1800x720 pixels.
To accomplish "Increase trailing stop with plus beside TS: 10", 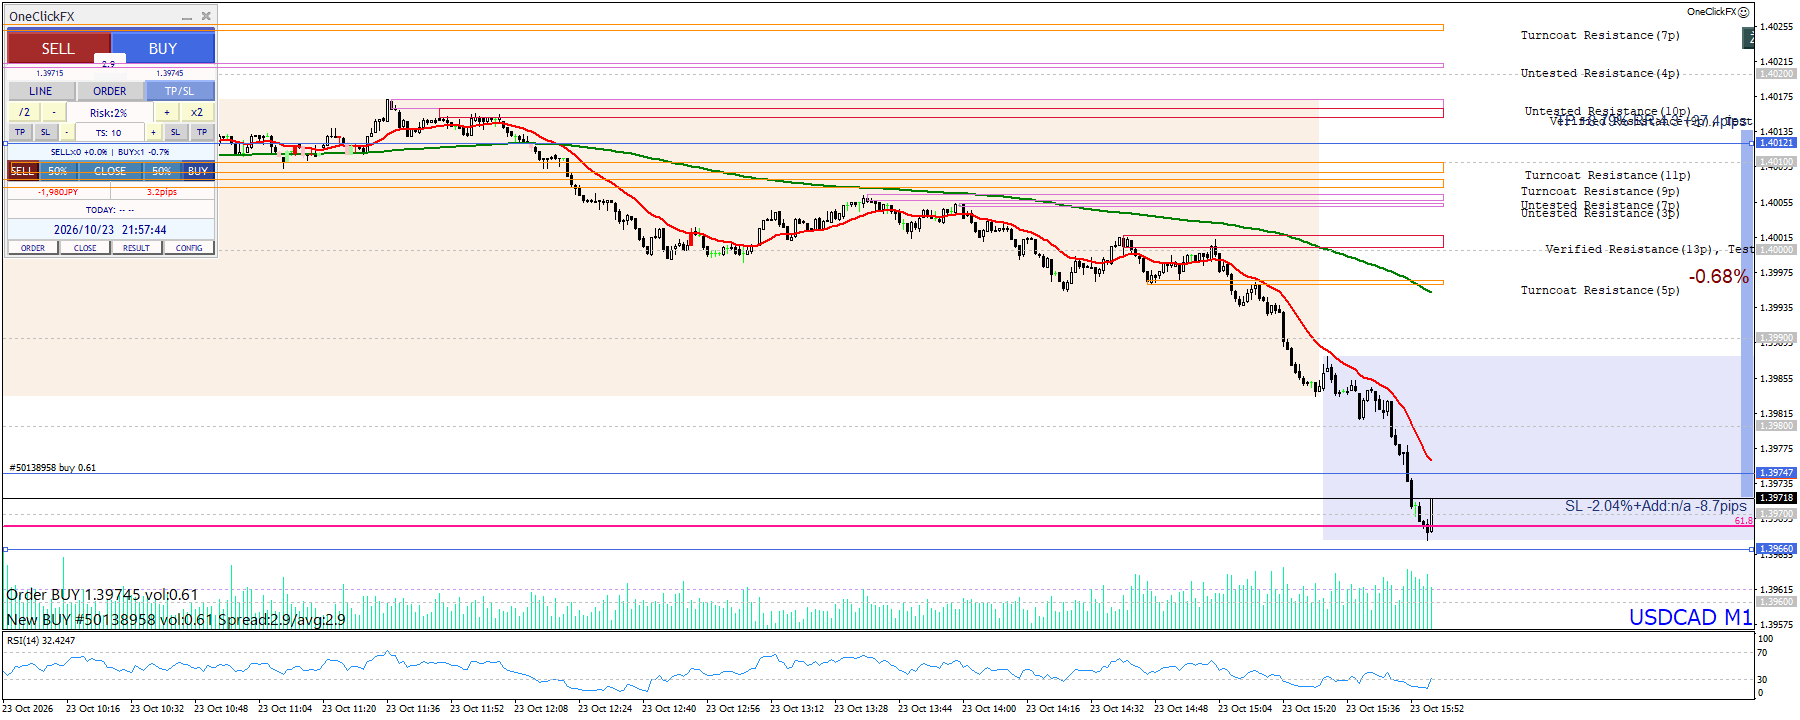I will click(x=153, y=133).
